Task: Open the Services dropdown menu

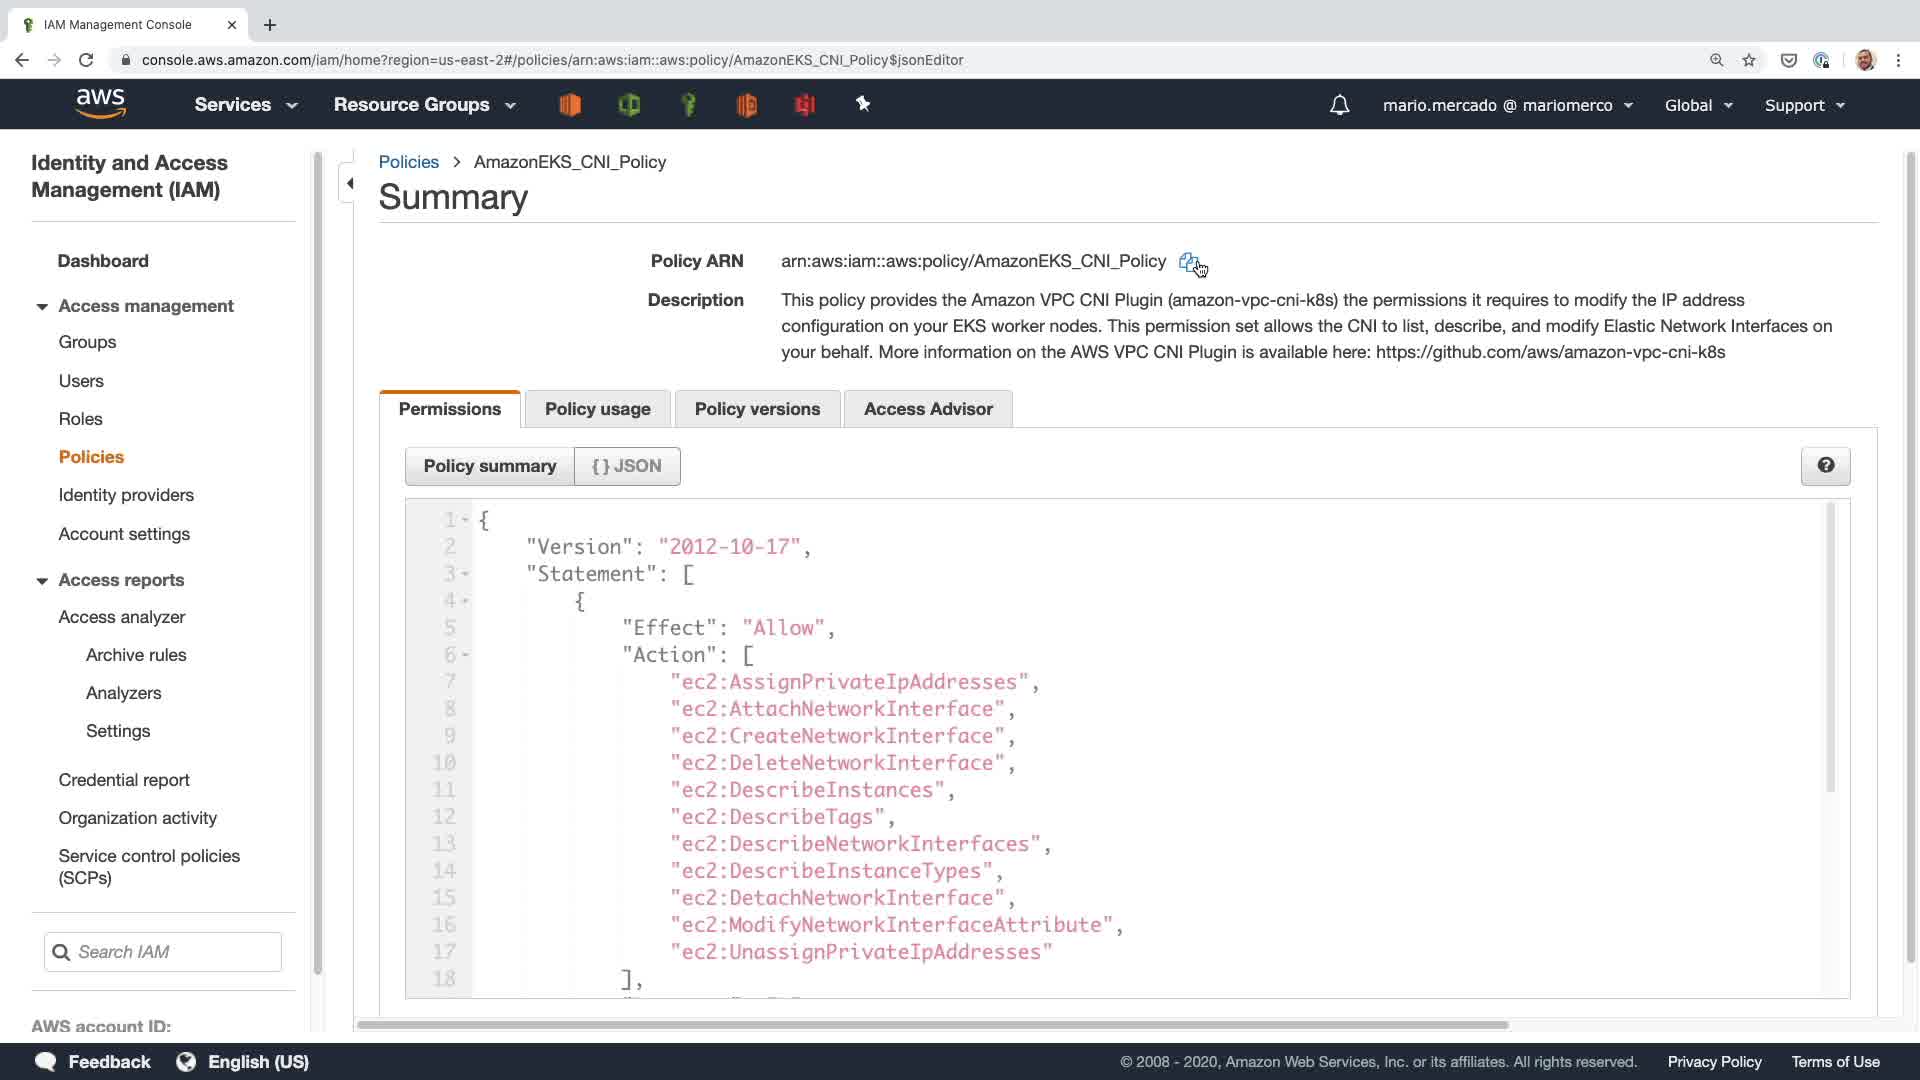Action: (246, 105)
